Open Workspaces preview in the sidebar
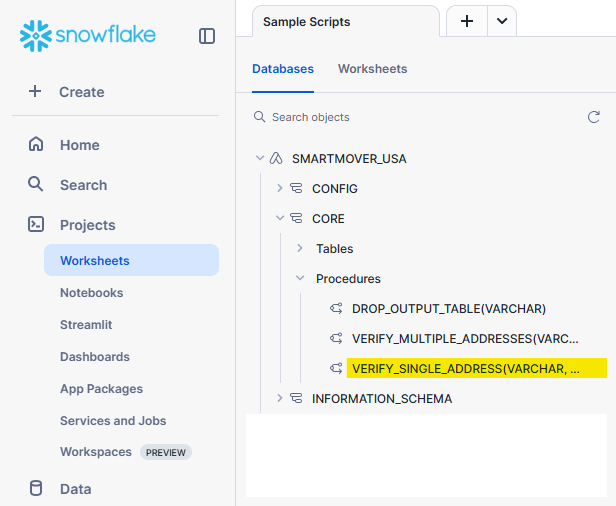 [x=96, y=452]
